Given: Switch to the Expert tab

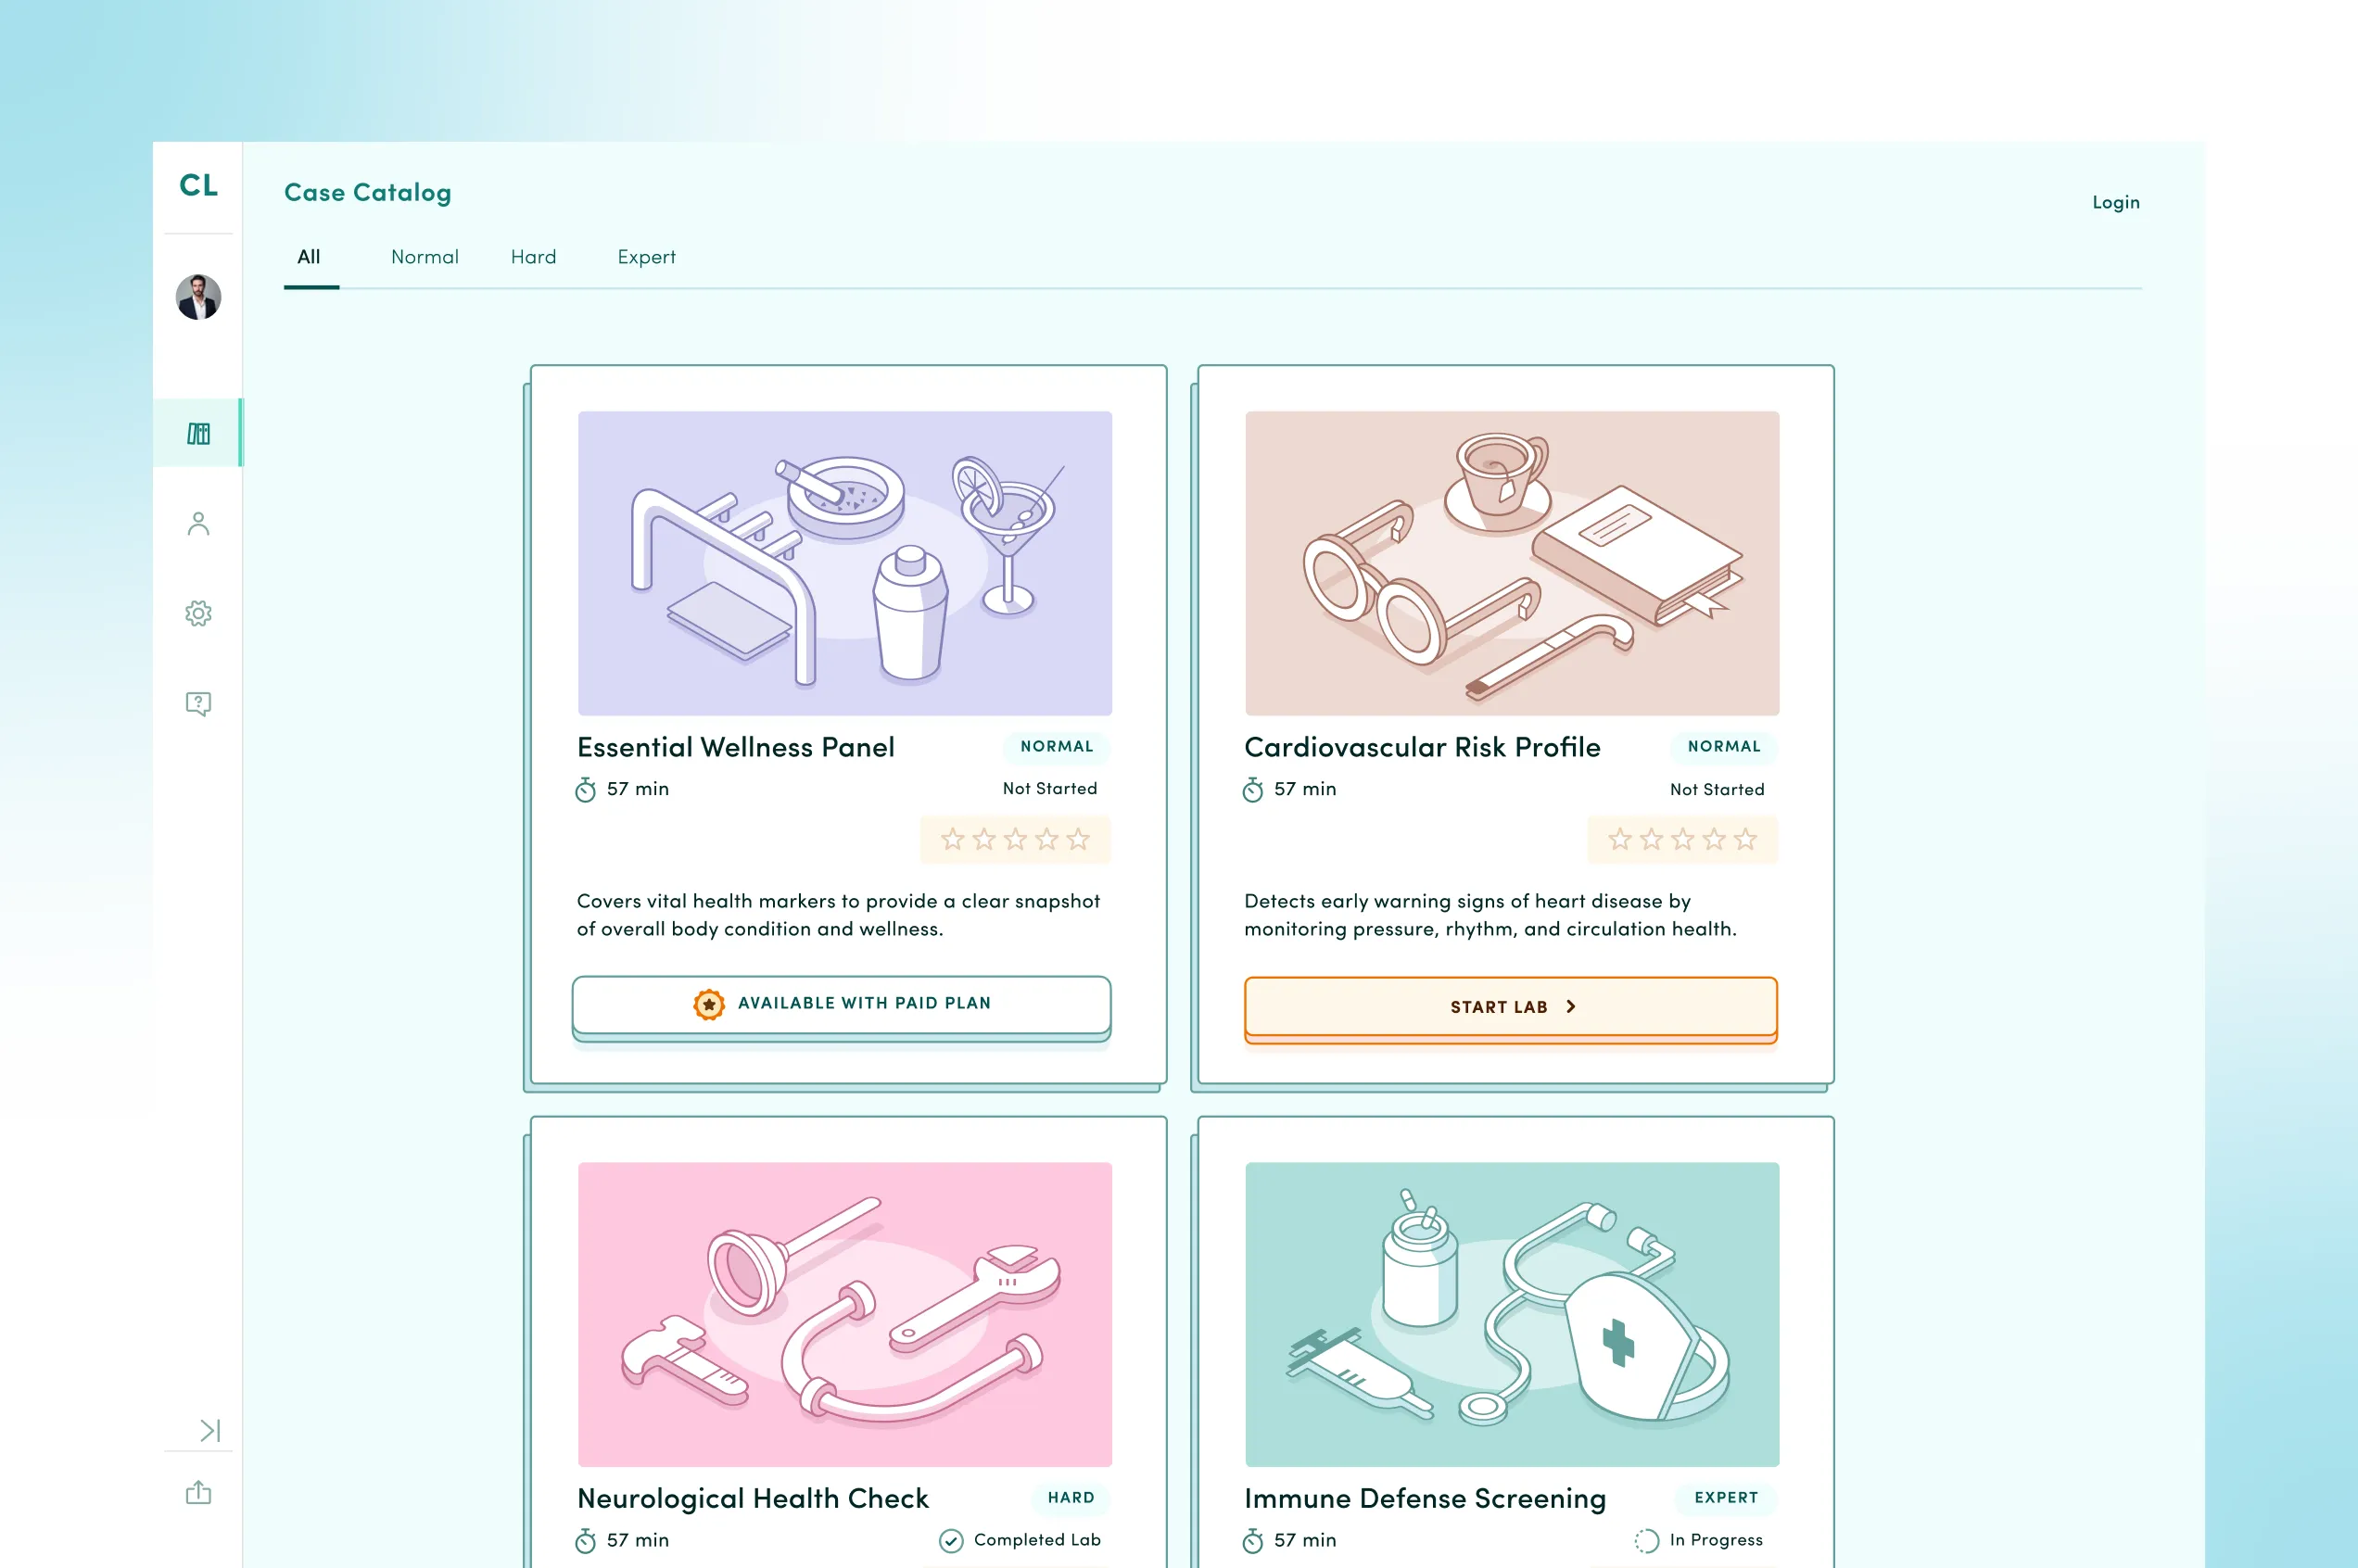Looking at the screenshot, I should click(646, 257).
